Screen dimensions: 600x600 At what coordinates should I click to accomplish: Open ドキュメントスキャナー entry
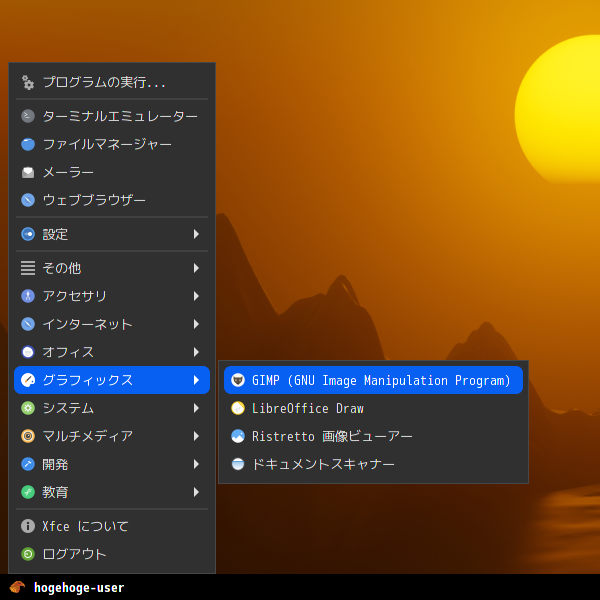coord(373,464)
